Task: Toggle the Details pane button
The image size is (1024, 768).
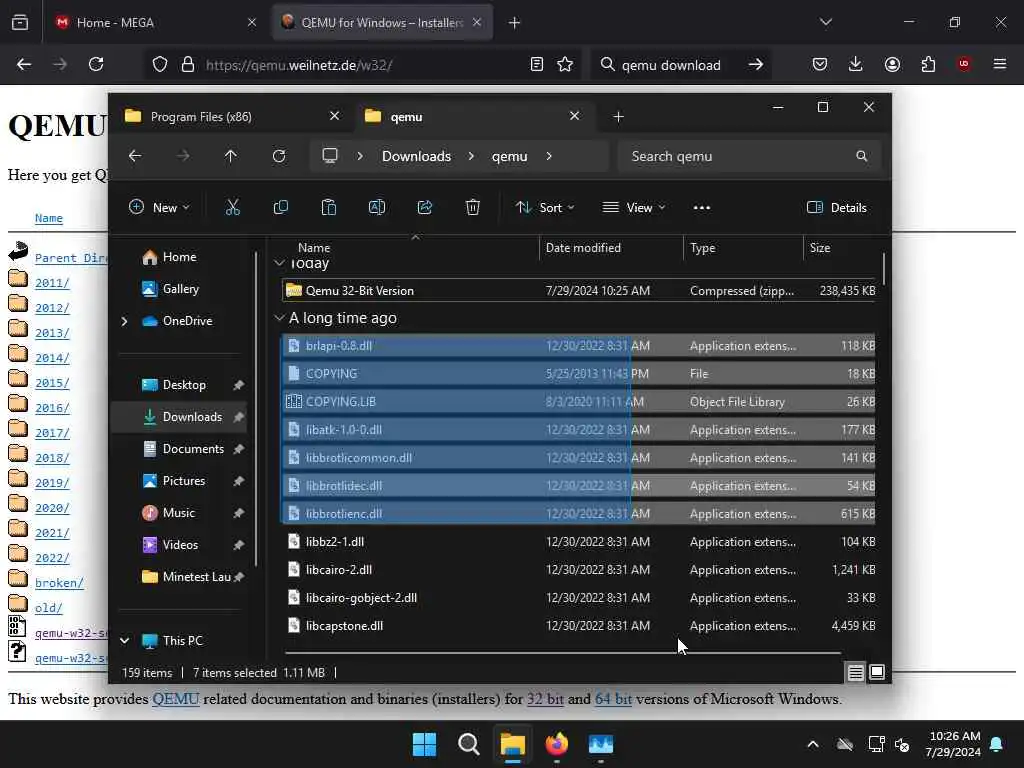Action: tap(837, 208)
